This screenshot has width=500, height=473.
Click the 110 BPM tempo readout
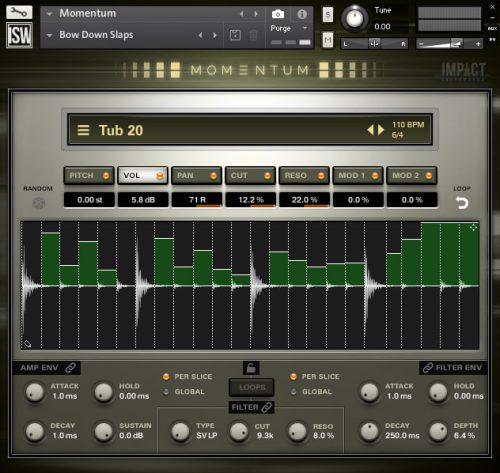point(408,125)
